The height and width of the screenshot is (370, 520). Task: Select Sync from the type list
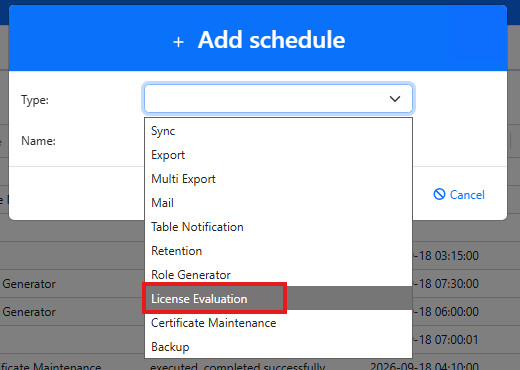click(278, 131)
